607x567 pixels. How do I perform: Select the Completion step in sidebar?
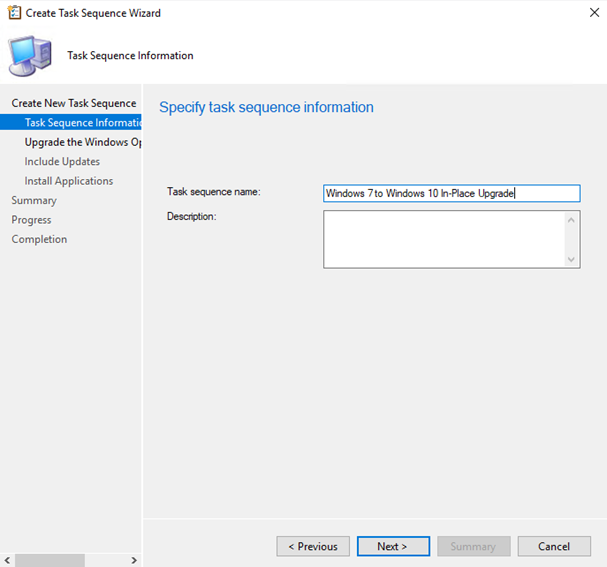tap(39, 239)
